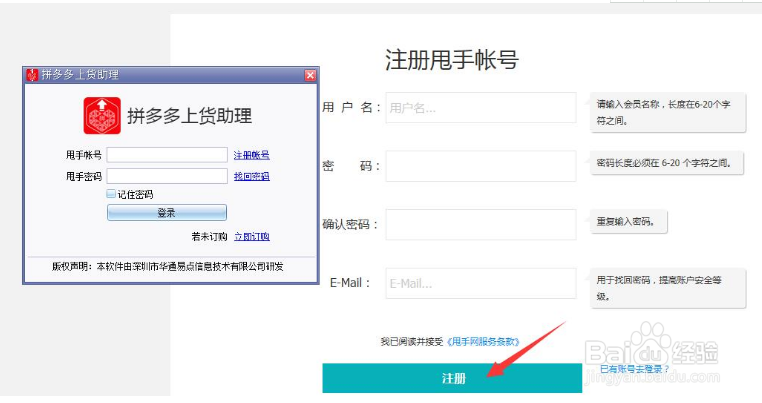Follow the 已有账号去登录 link
Viewport: 762px width, 403px height.
(x=635, y=369)
